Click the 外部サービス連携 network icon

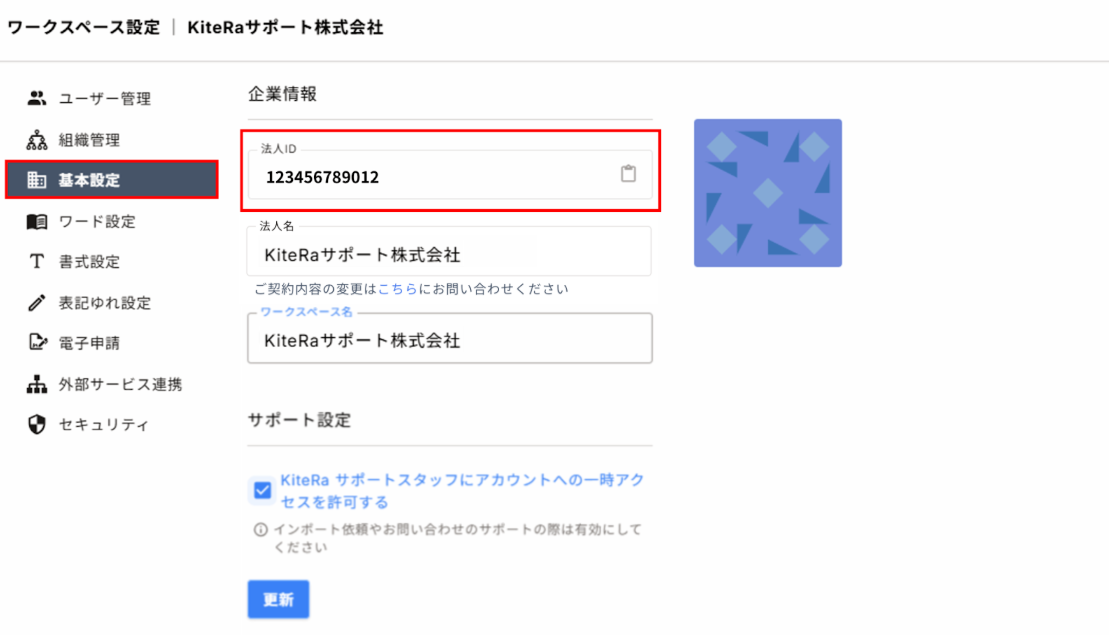click(37, 384)
